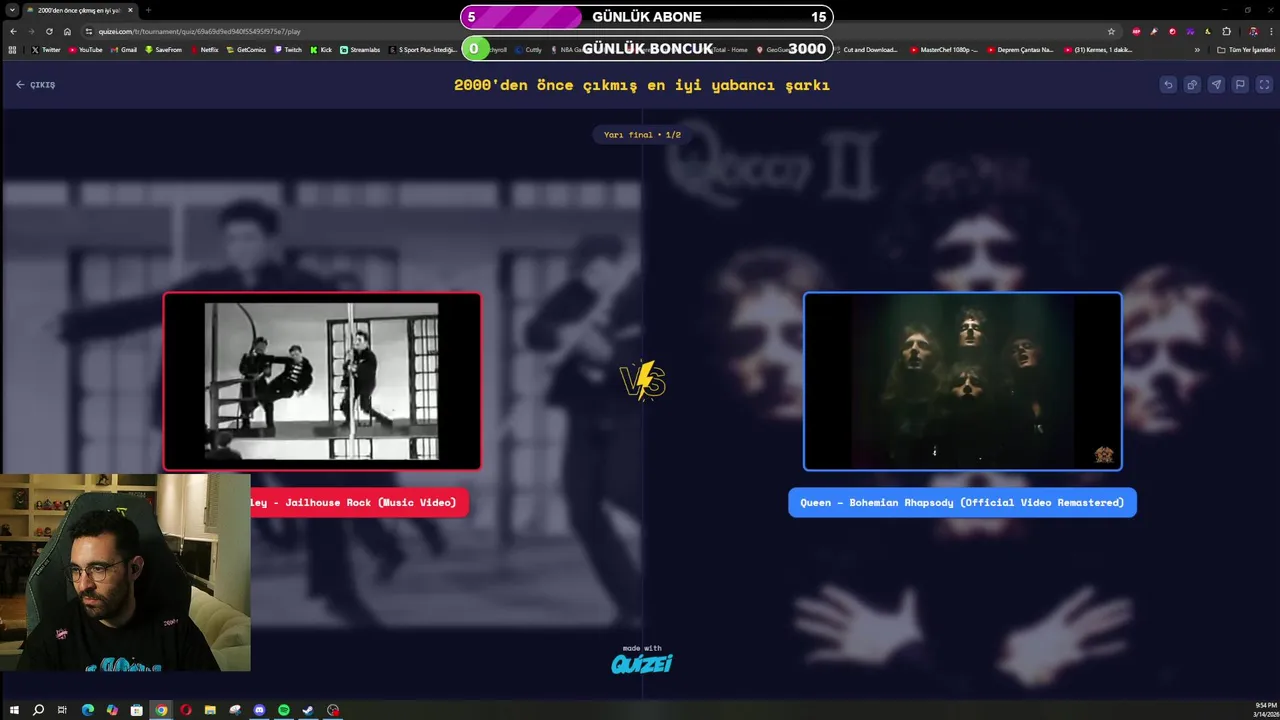The width and height of the screenshot is (1280, 720).
Task: Open Spotify from the taskbar
Action: 284,710
